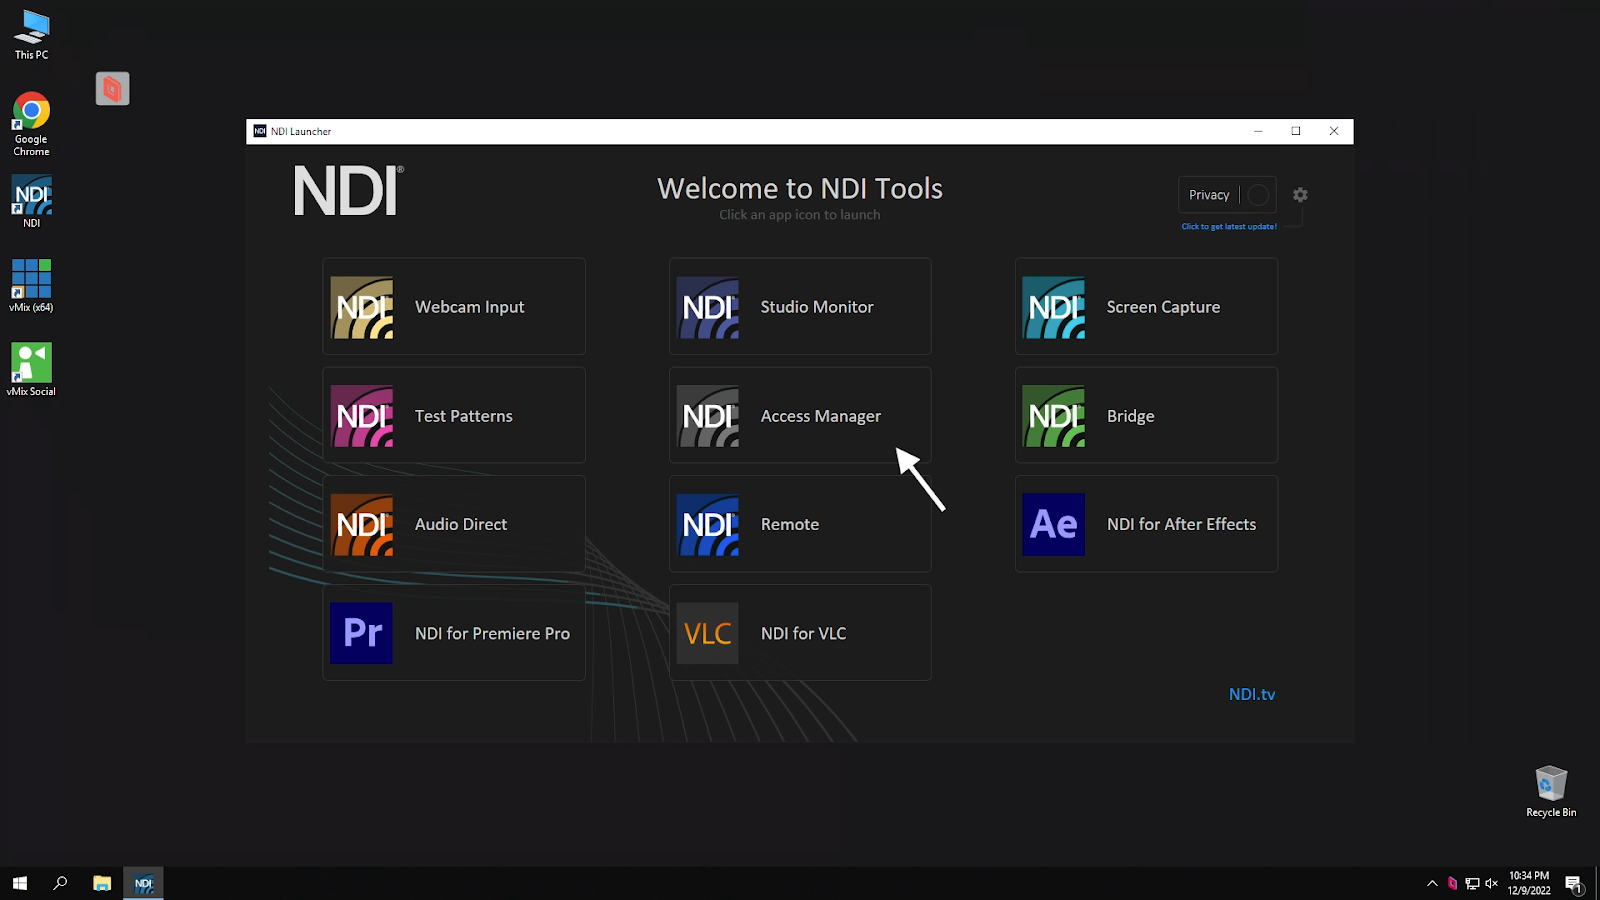Select the red app desktop icon
1600x900 pixels.
coord(112,89)
